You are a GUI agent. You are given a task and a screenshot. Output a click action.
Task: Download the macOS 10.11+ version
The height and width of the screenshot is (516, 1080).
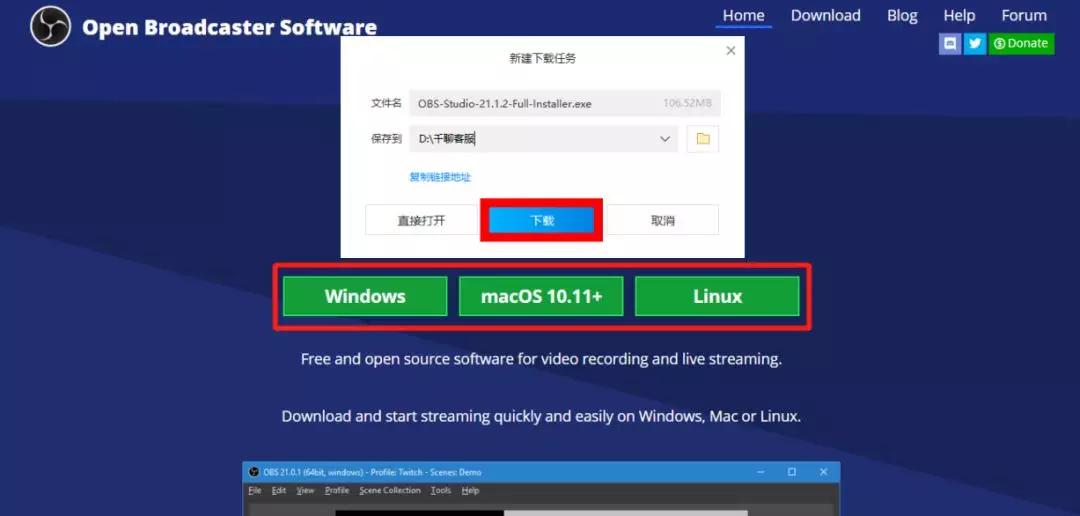point(541,296)
